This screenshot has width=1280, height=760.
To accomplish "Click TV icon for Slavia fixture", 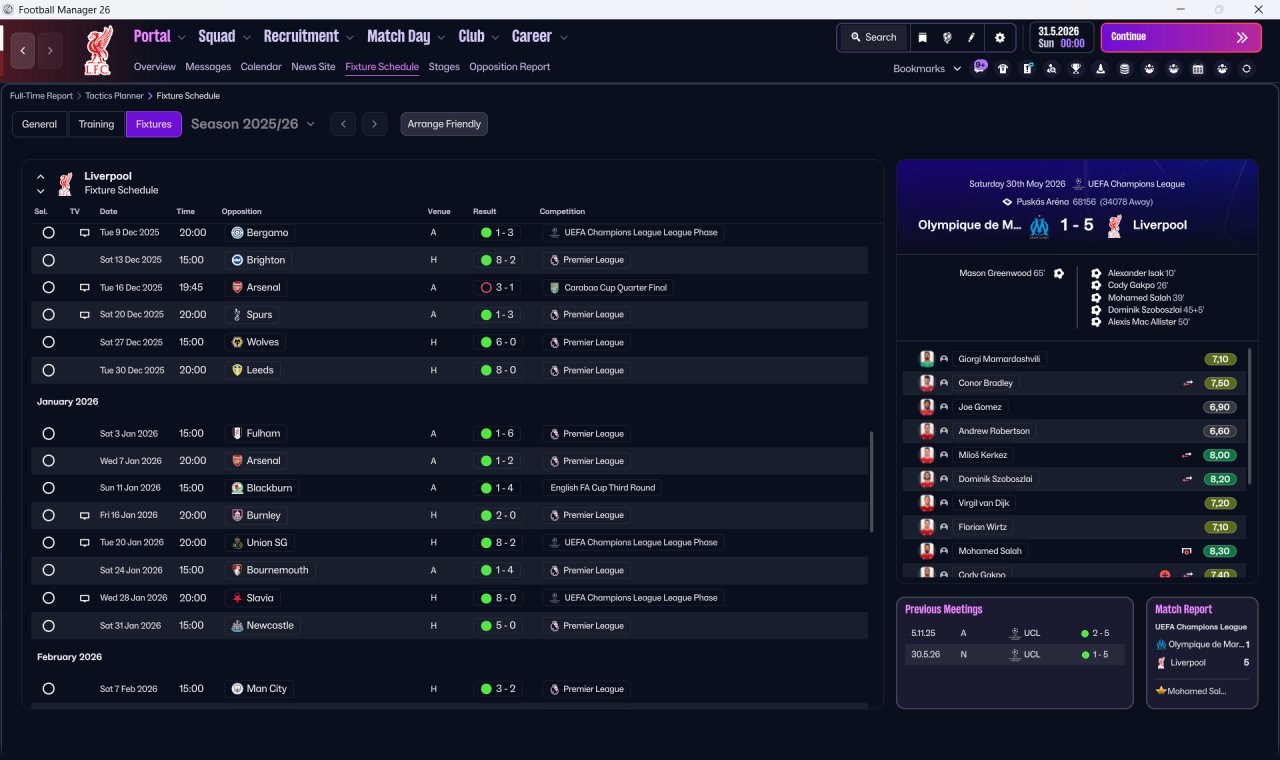I will tap(85, 598).
